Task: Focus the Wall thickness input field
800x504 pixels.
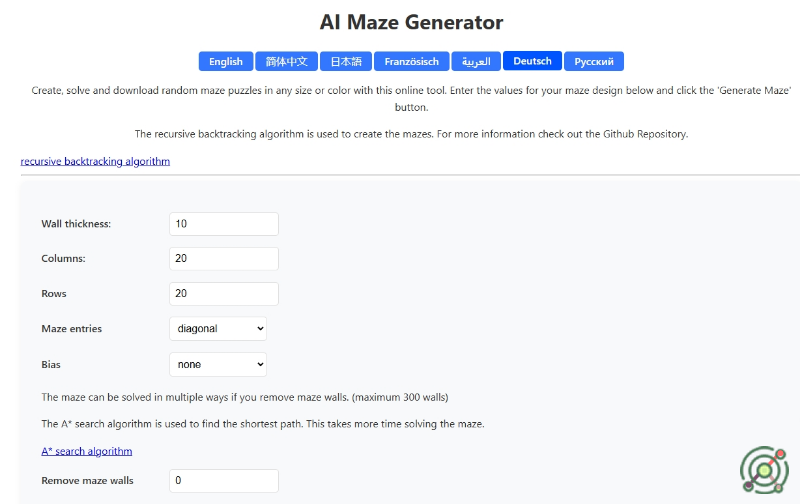Action: [x=224, y=224]
